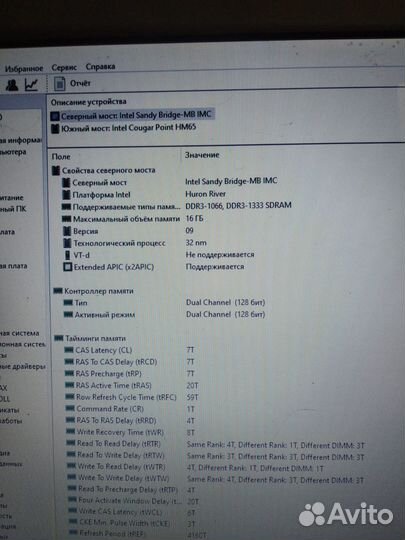Click the memory icon beside Write Recovery Time (tWR)

(71, 431)
